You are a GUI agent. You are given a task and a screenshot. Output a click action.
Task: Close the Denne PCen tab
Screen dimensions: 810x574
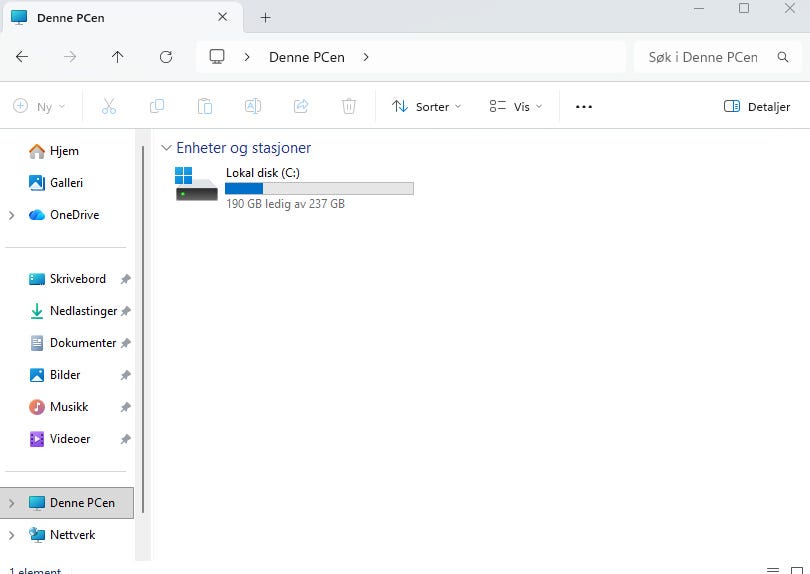(223, 17)
